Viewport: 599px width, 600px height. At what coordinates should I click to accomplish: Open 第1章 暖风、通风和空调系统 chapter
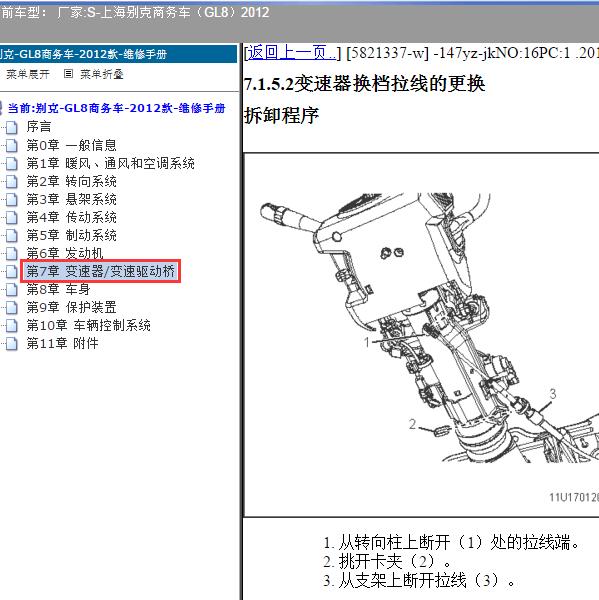click(110, 163)
